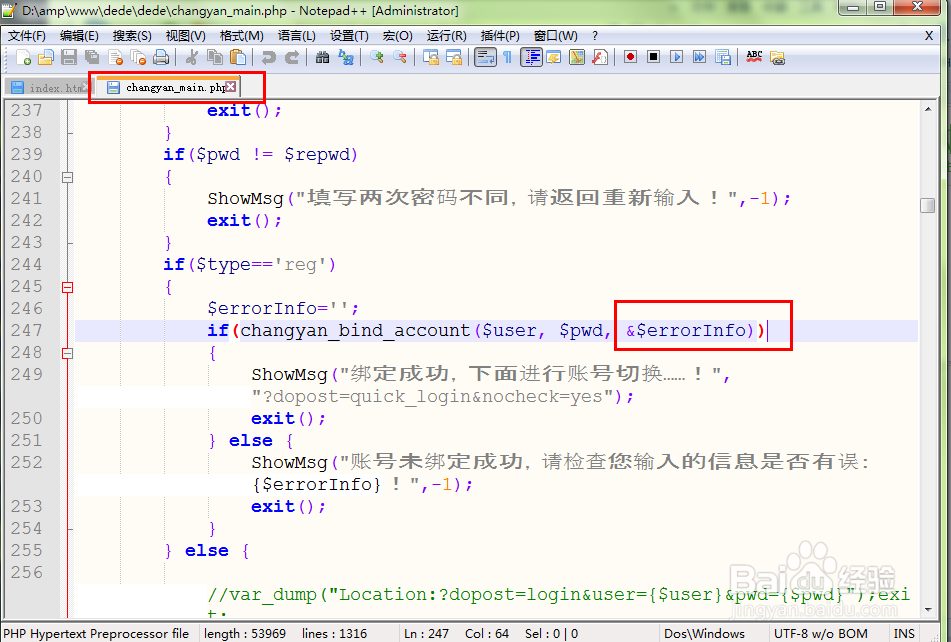Save the recorded macro icon
Viewport: 951px width, 642px height.
[723, 58]
